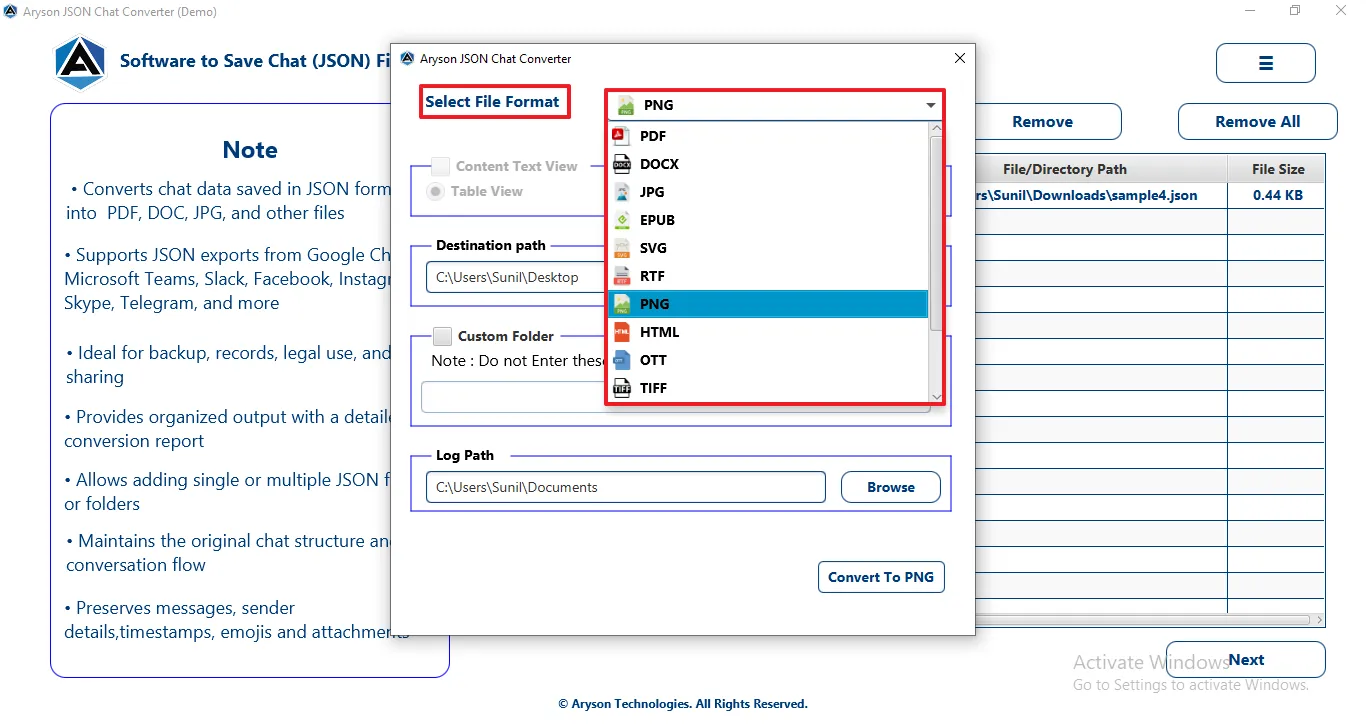The width and height of the screenshot is (1366, 728).
Task: Choose RTF from the format list
Action: [x=769, y=276]
